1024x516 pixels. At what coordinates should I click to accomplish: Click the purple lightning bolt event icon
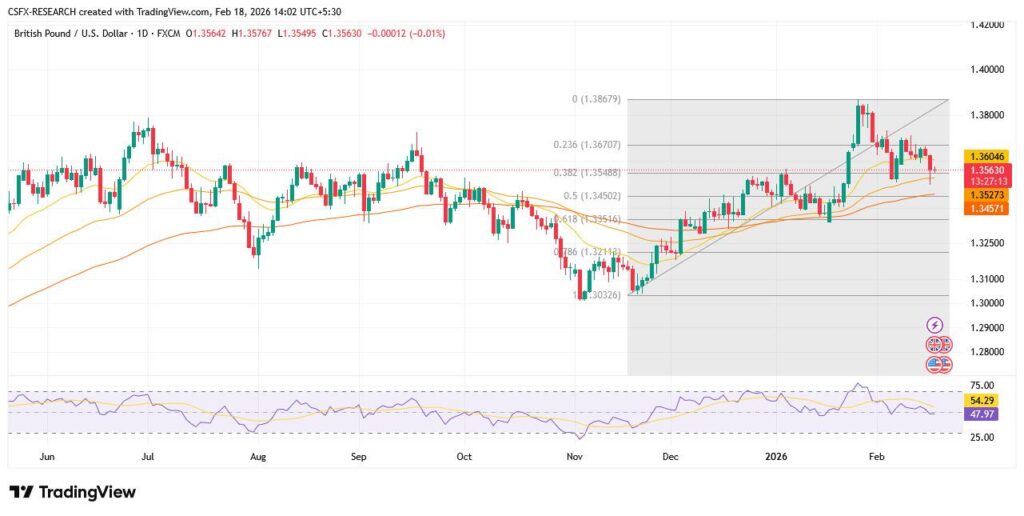point(934,325)
